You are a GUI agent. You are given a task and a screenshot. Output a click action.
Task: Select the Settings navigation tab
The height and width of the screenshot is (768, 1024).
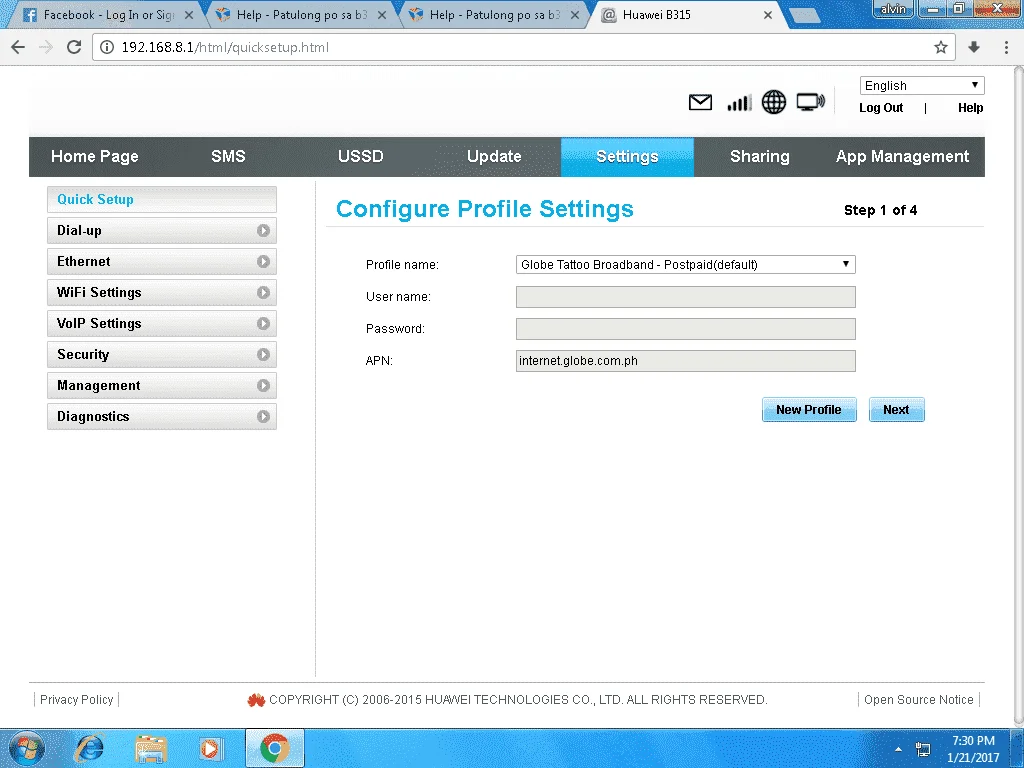pos(627,157)
